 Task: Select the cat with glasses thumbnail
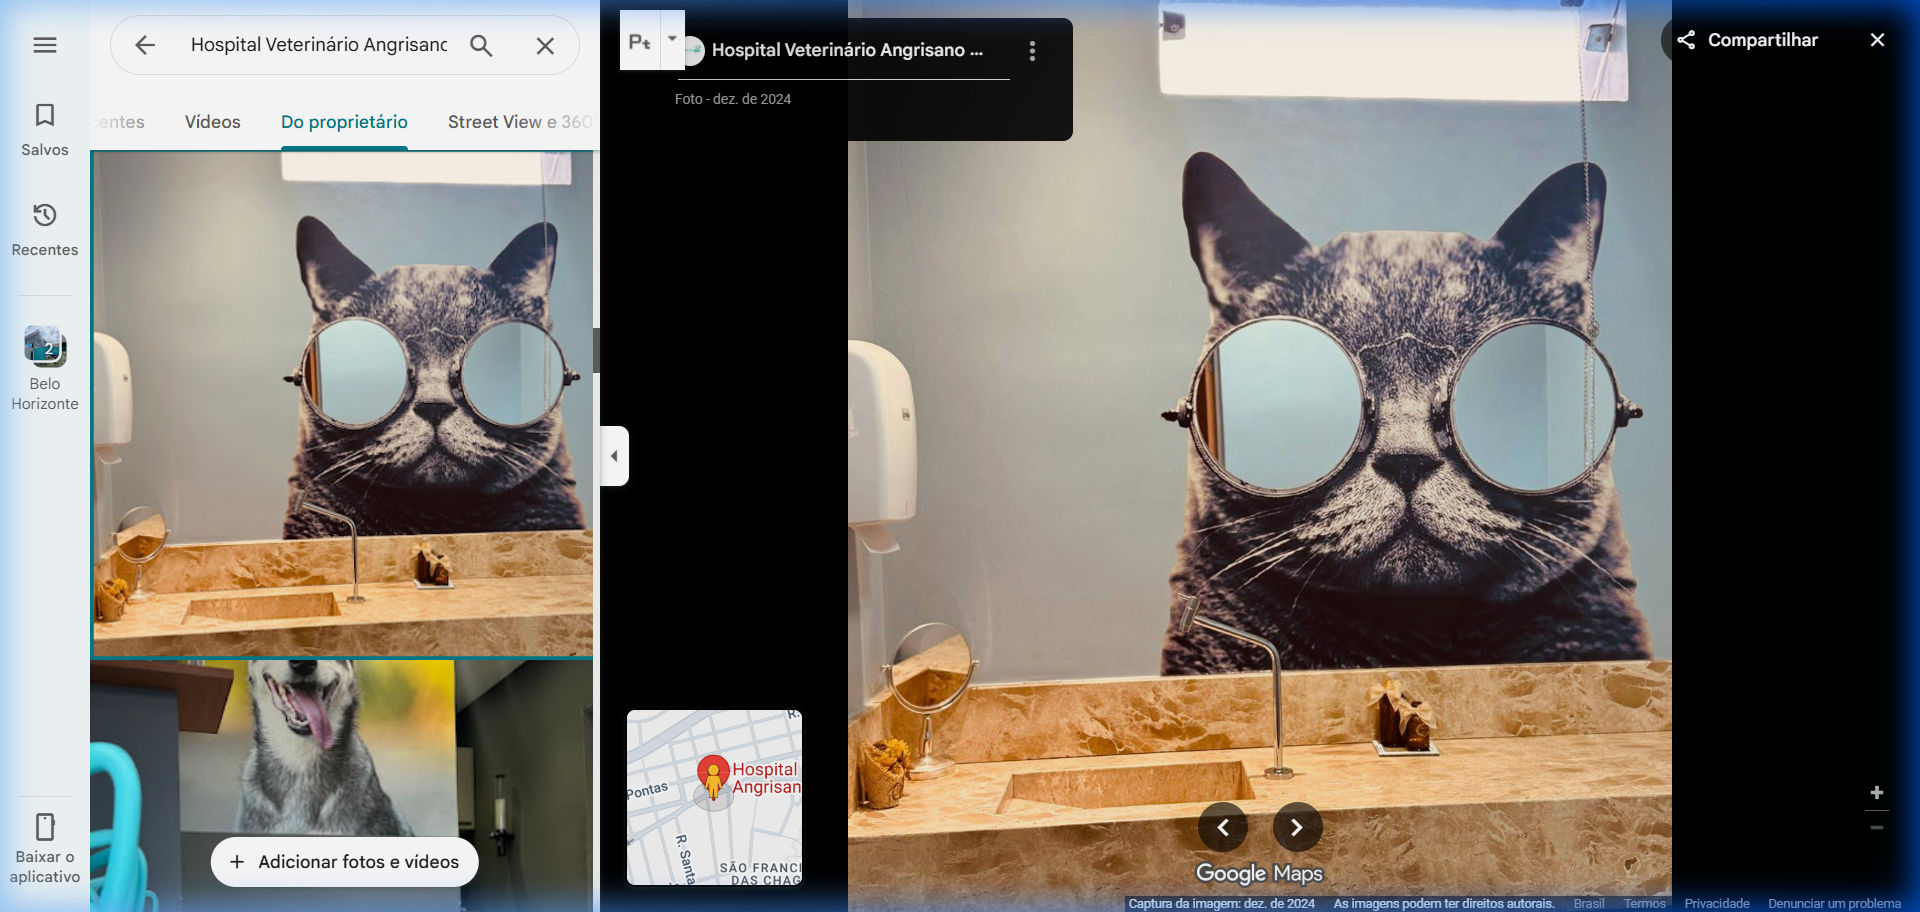click(343, 404)
